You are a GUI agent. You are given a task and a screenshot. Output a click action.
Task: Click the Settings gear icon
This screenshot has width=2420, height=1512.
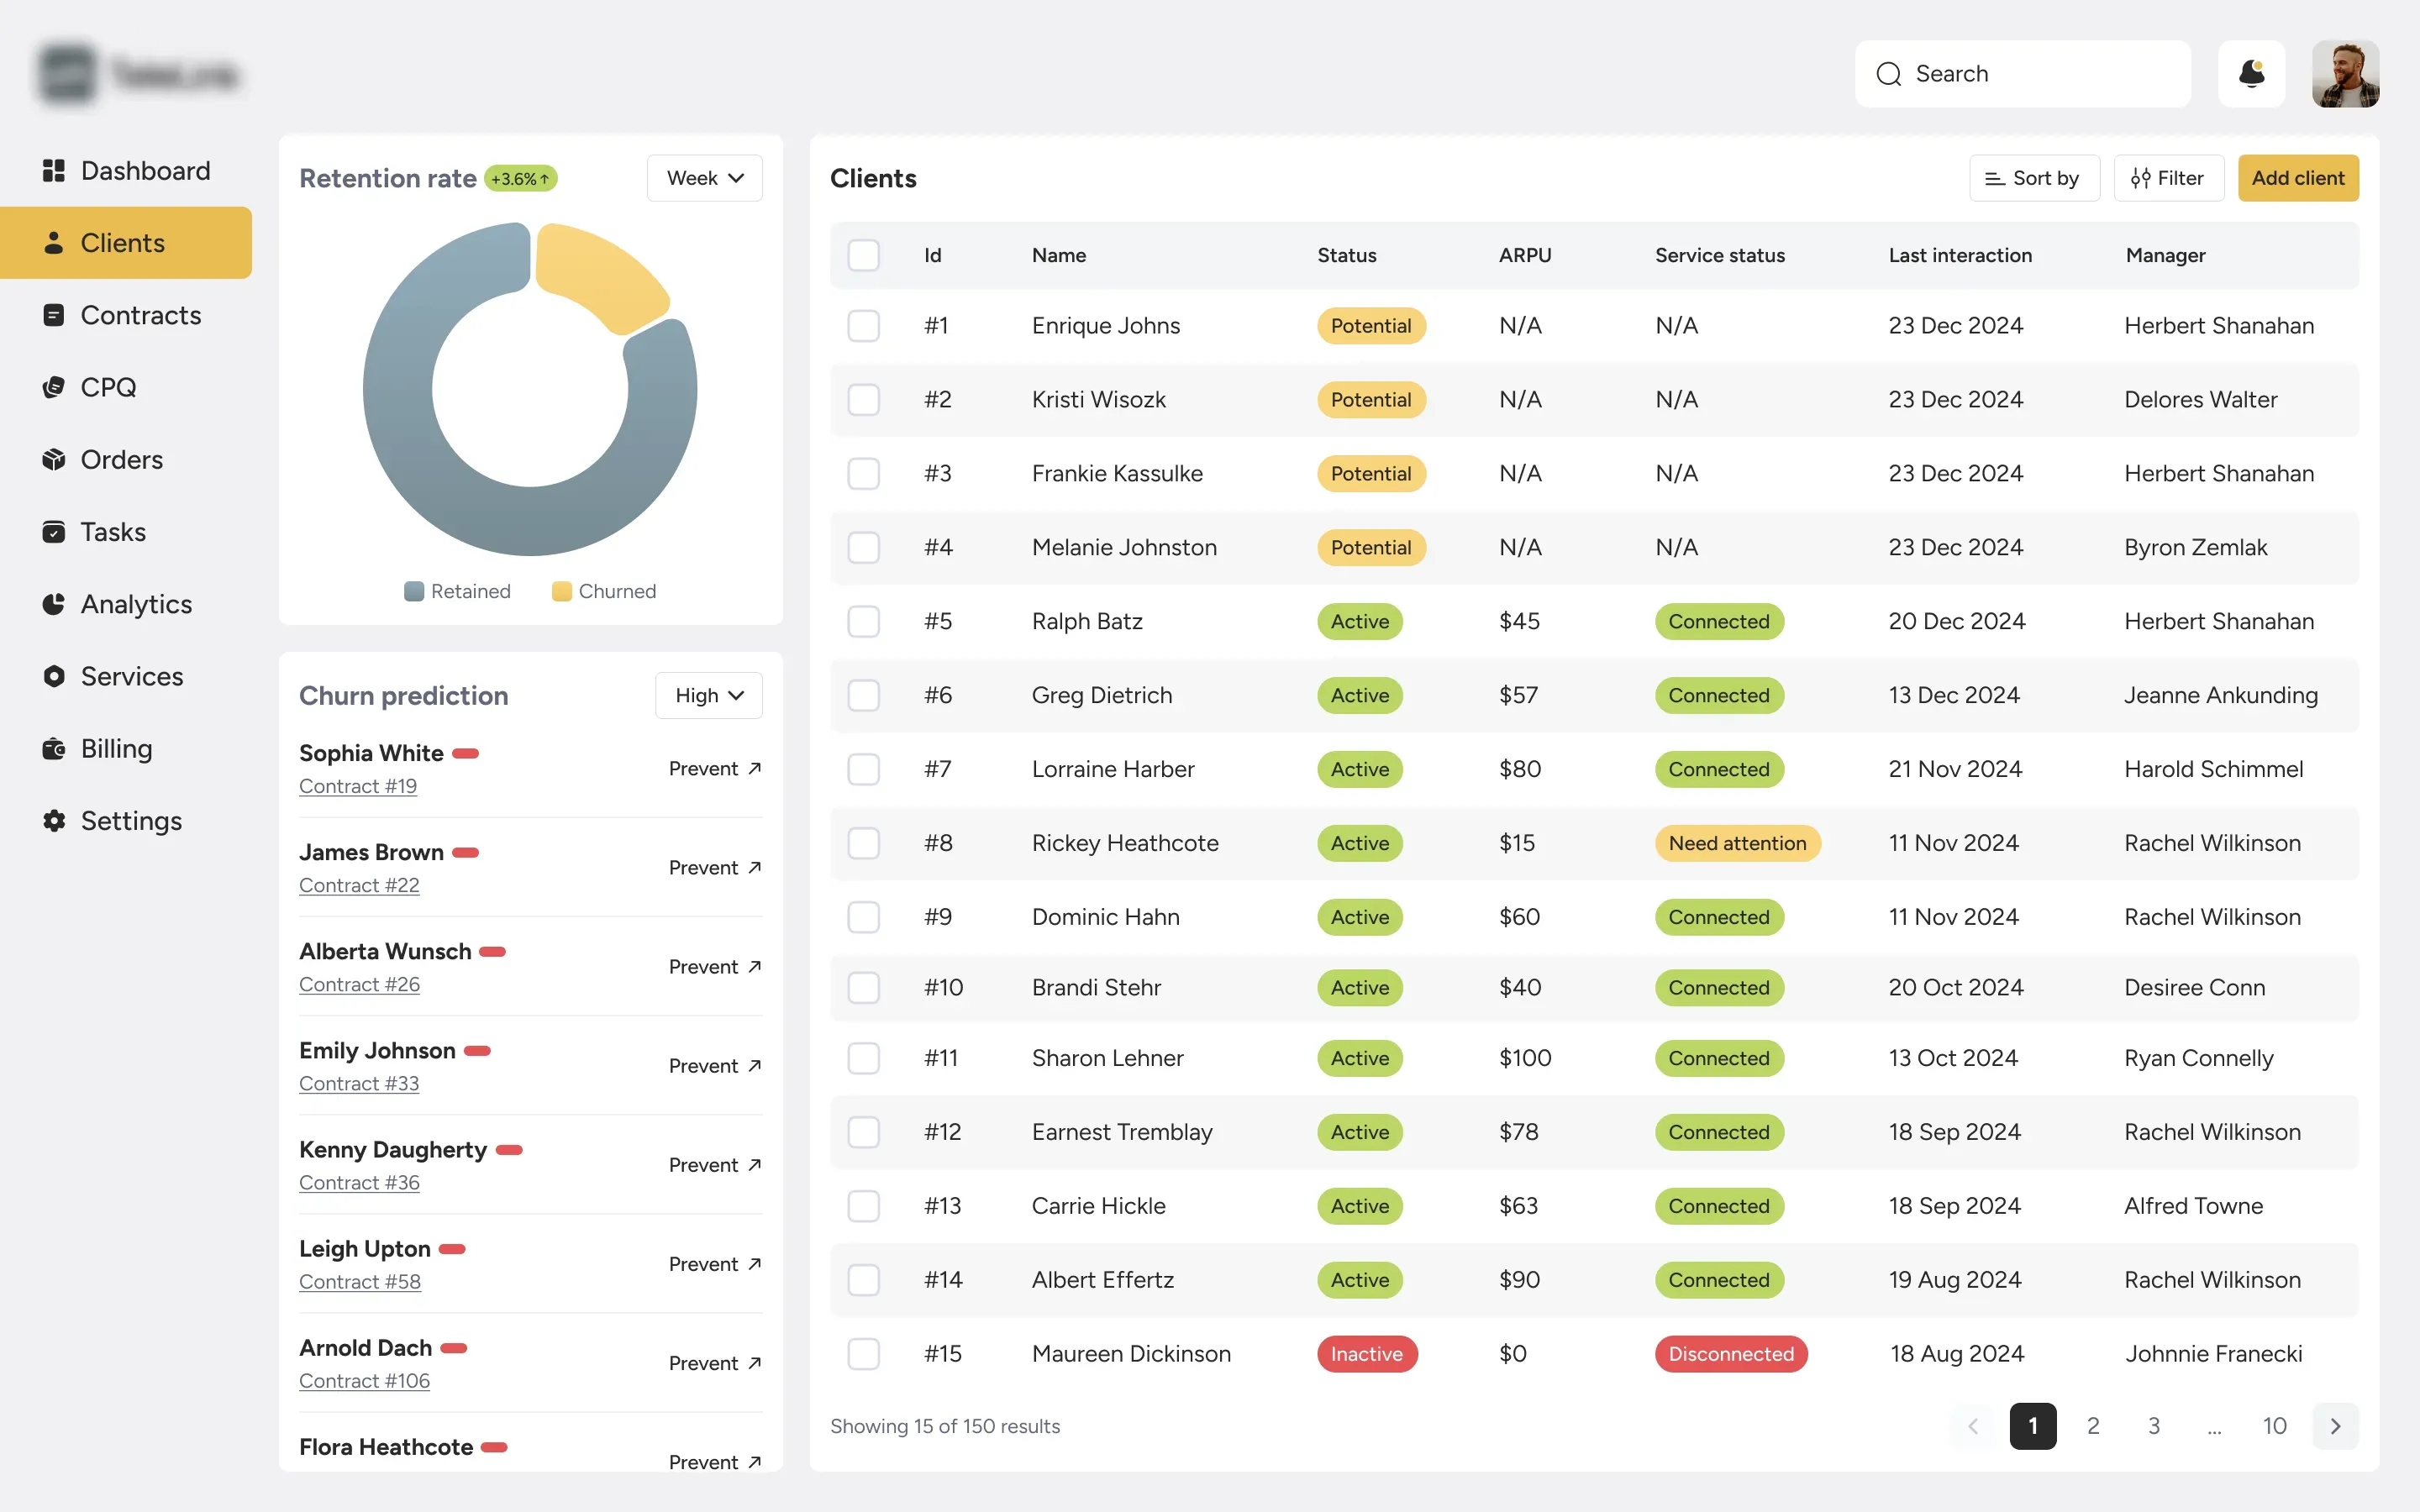54,821
